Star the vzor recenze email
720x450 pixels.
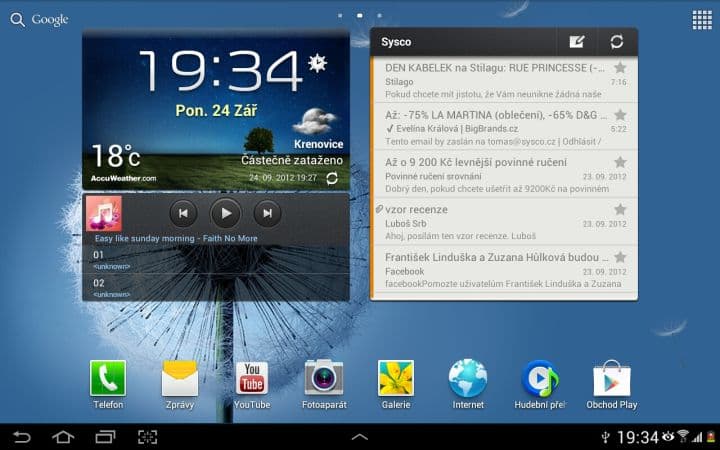[x=620, y=209]
